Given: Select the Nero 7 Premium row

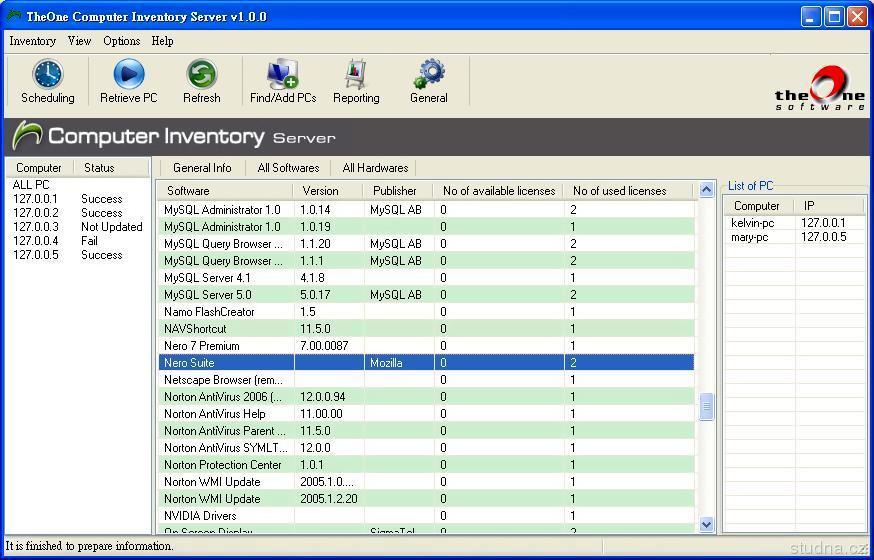Looking at the screenshot, I should [x=202, y=346].
